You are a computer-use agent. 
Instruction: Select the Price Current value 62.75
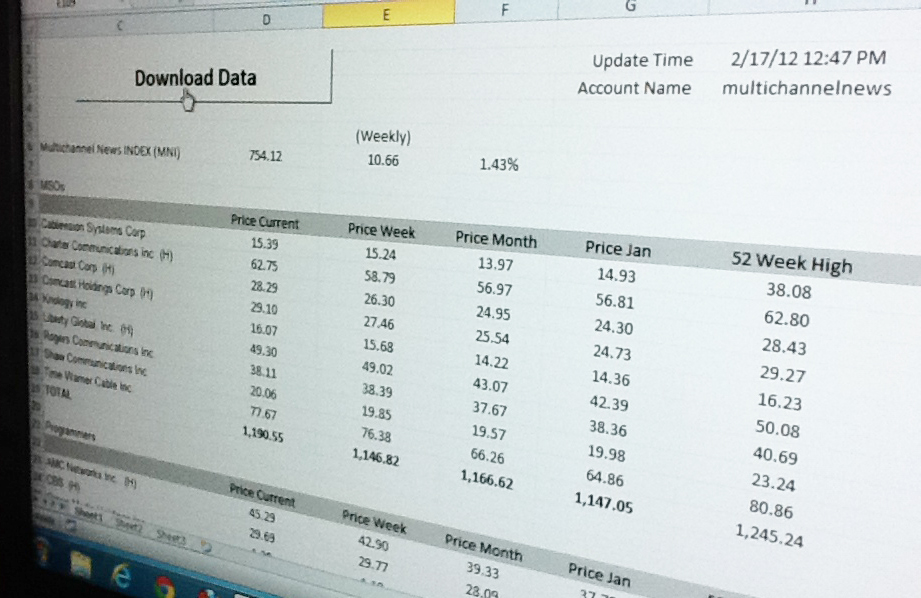point(264,265)
